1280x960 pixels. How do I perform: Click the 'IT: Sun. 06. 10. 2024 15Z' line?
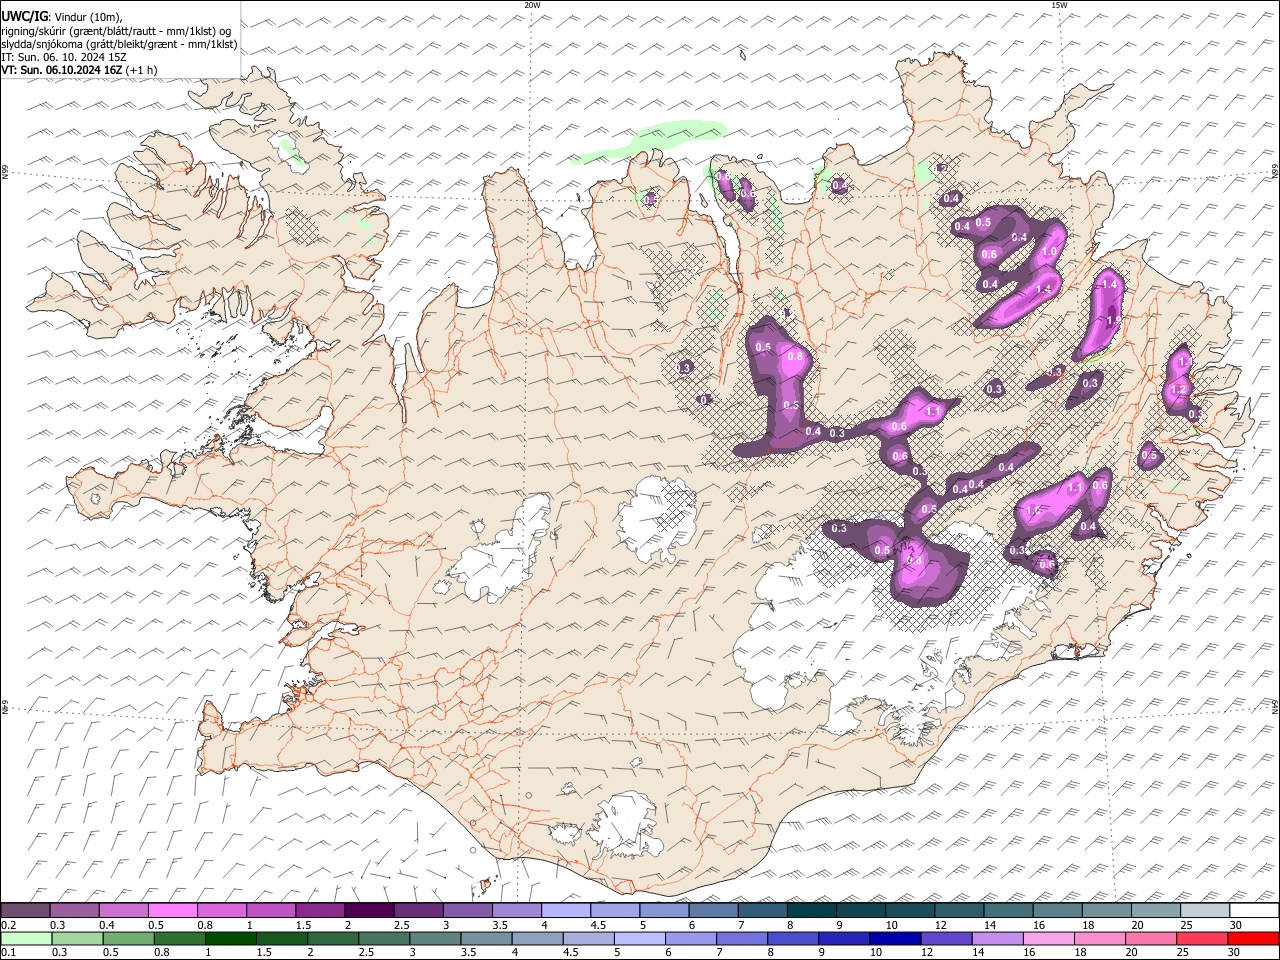(x=64, y=57)
